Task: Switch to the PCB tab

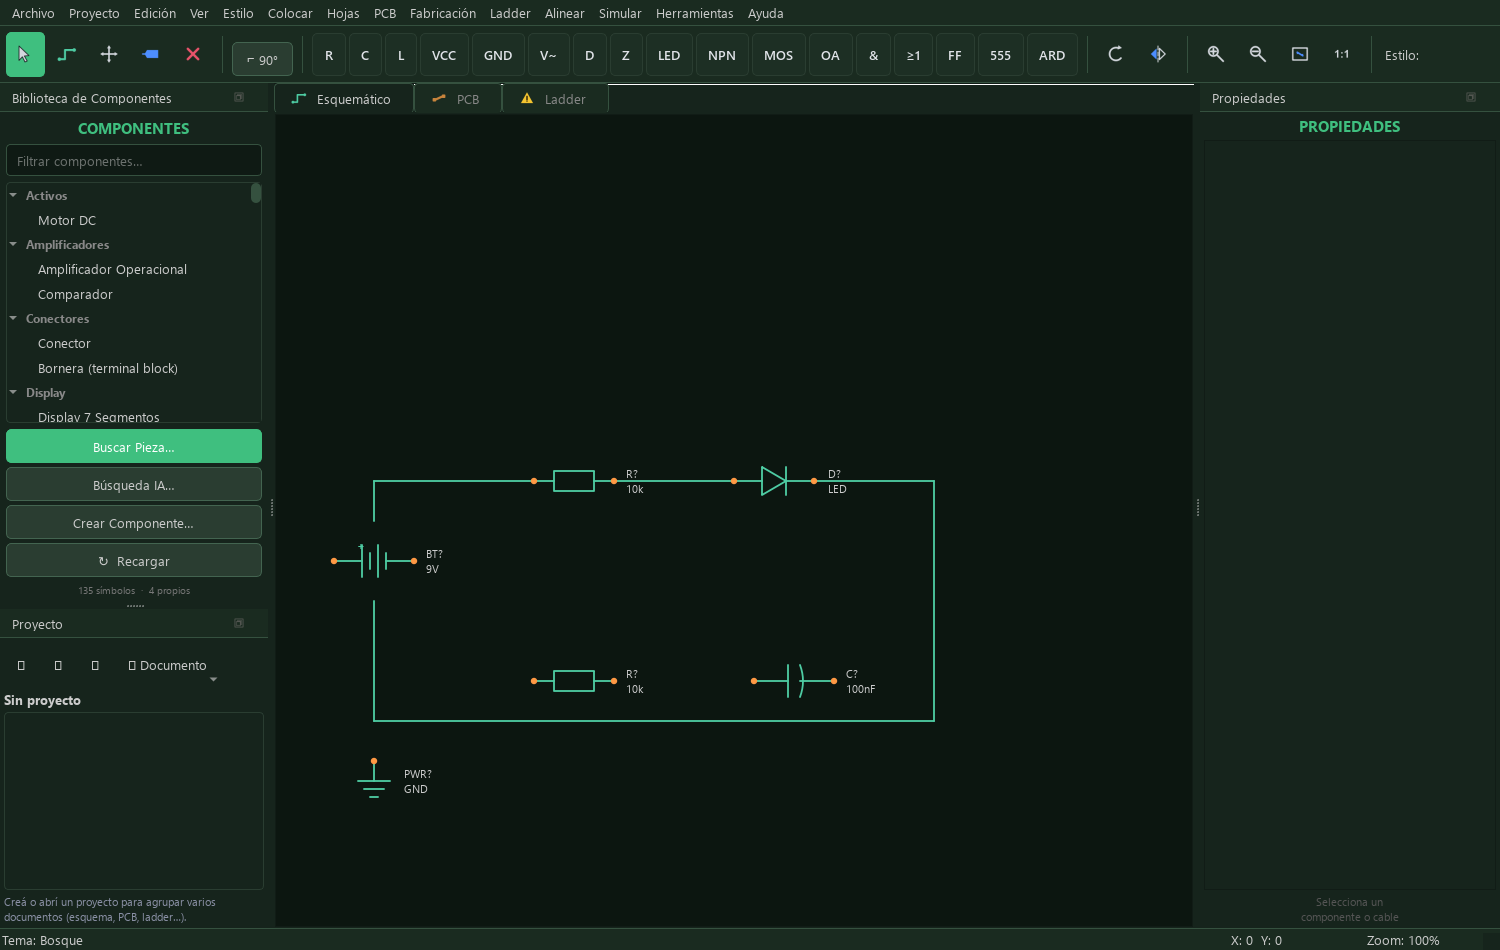Action: pyautogui.click(x=457, y=99)
